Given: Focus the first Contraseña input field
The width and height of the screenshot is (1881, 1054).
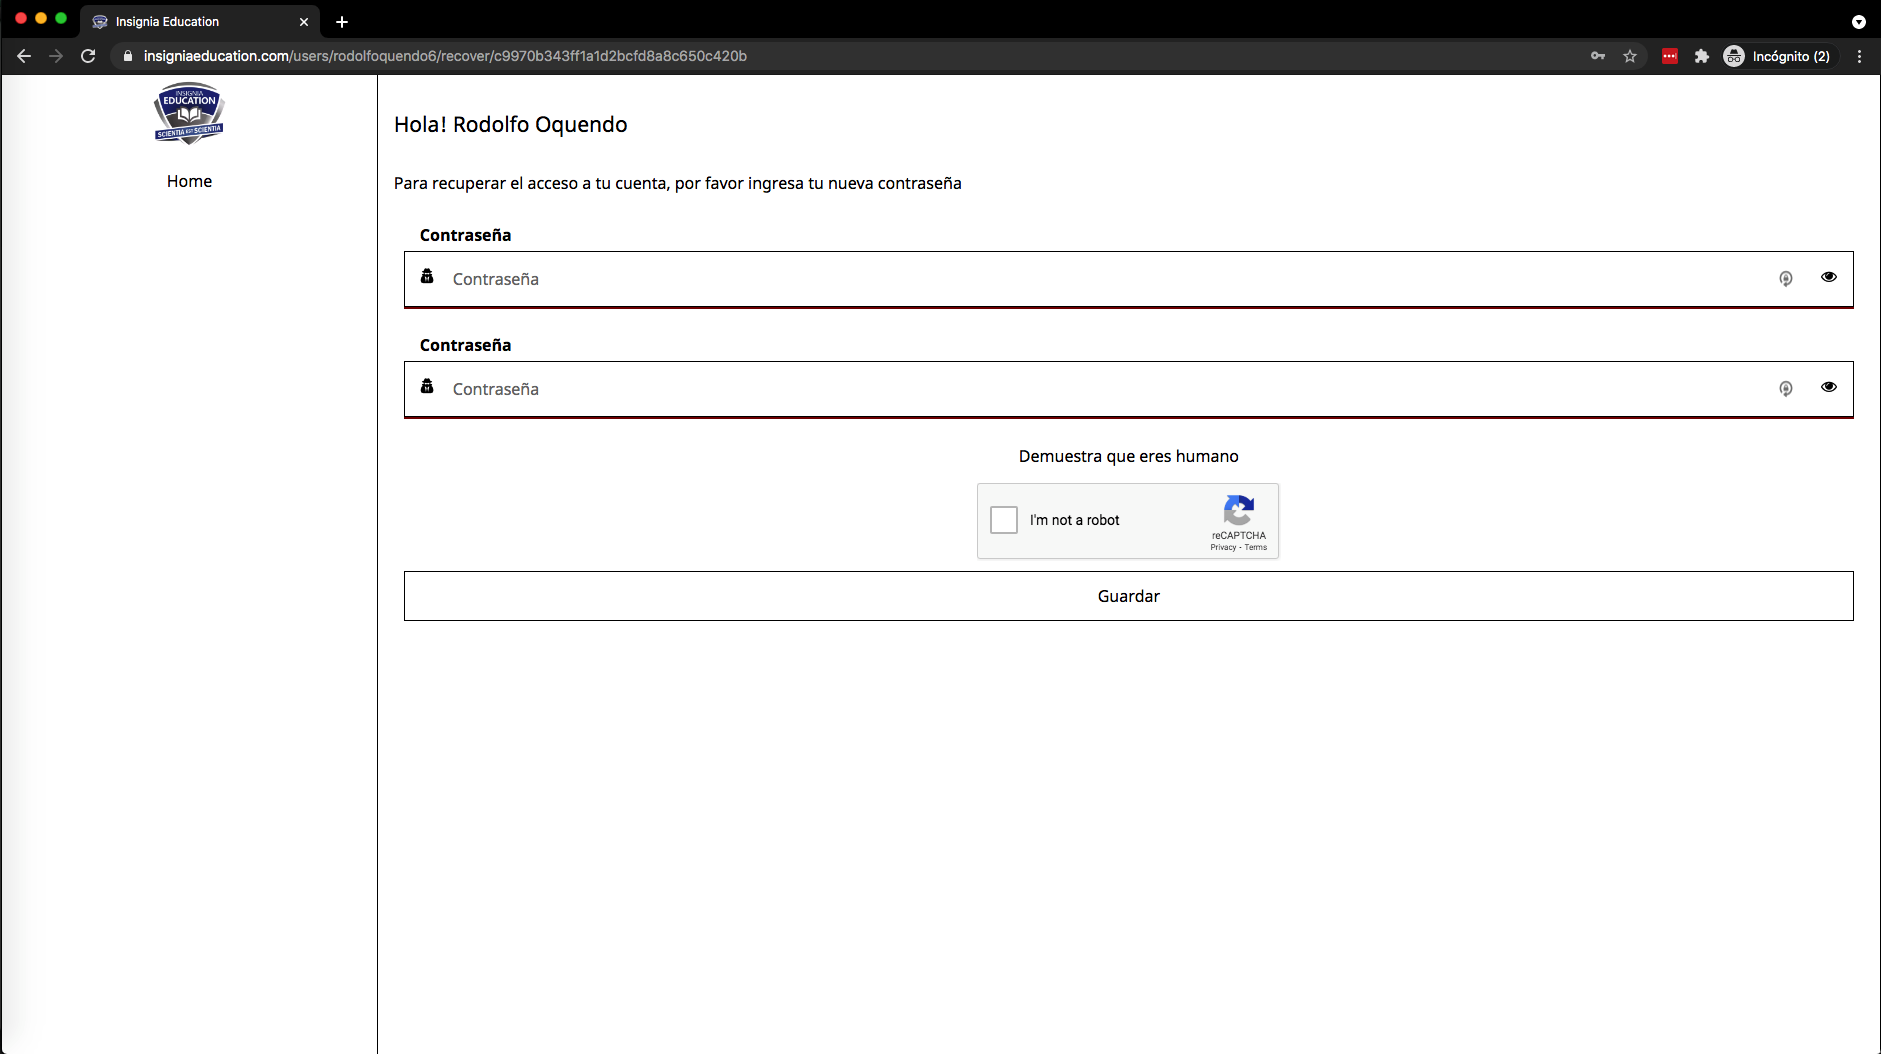Looking at the screenshot, I should point(1100,279).
